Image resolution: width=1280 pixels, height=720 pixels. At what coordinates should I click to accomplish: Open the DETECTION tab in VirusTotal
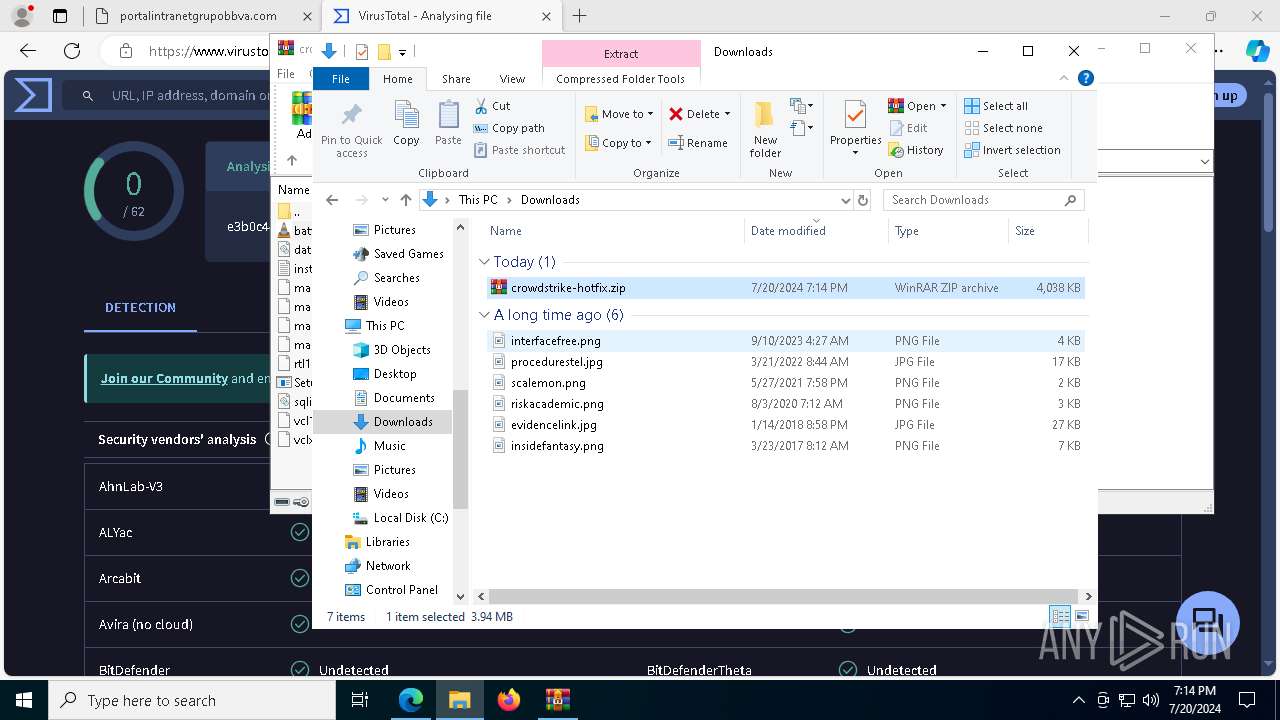point(140,308)
